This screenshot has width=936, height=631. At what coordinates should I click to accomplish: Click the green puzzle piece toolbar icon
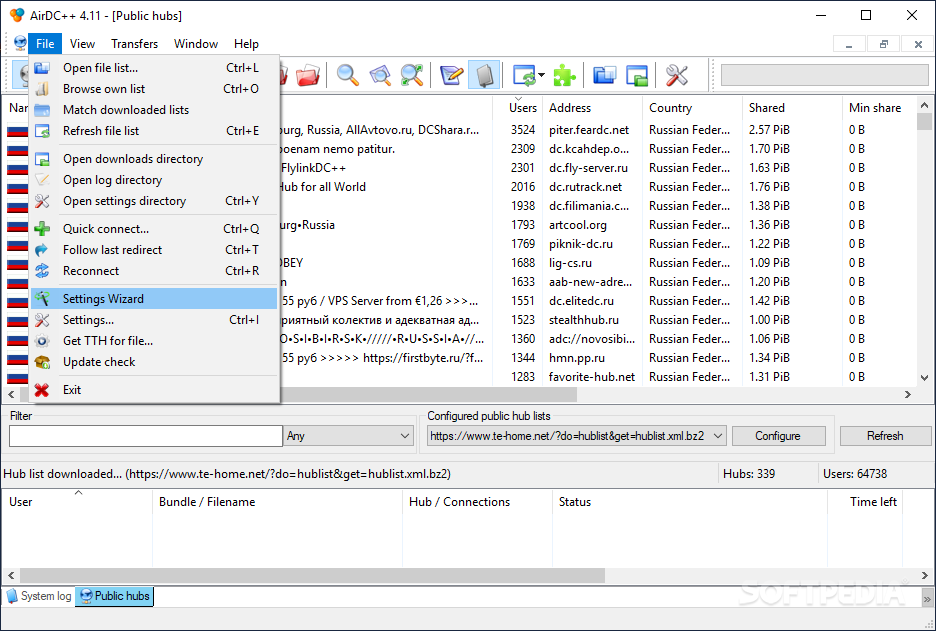click(x=564, y=75)
